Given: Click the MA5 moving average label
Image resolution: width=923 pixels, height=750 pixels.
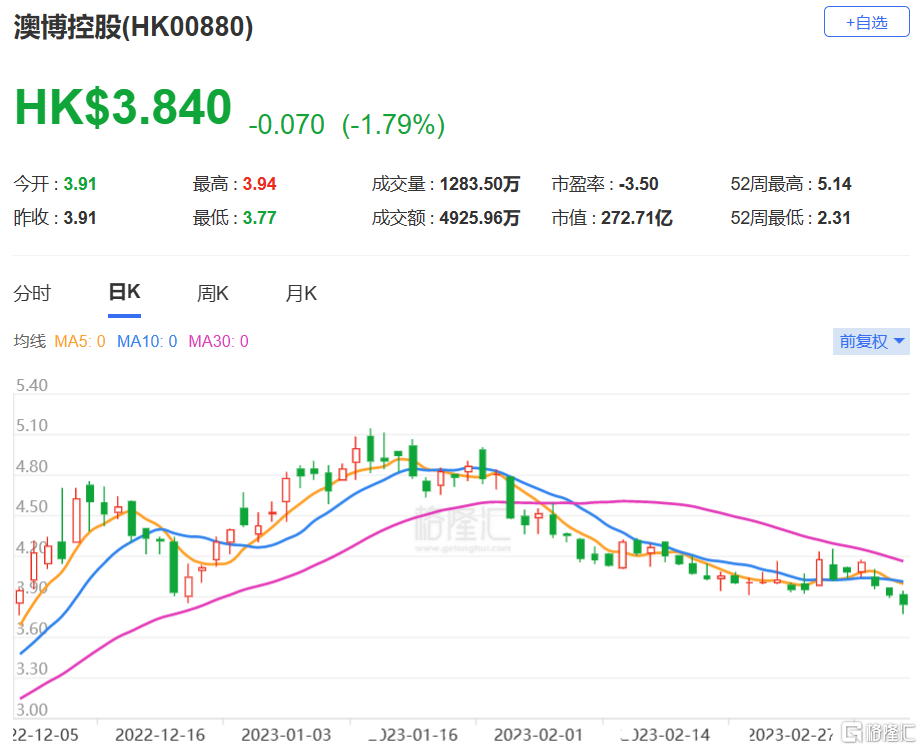Looking at the screenshot, I should (79, 341).
